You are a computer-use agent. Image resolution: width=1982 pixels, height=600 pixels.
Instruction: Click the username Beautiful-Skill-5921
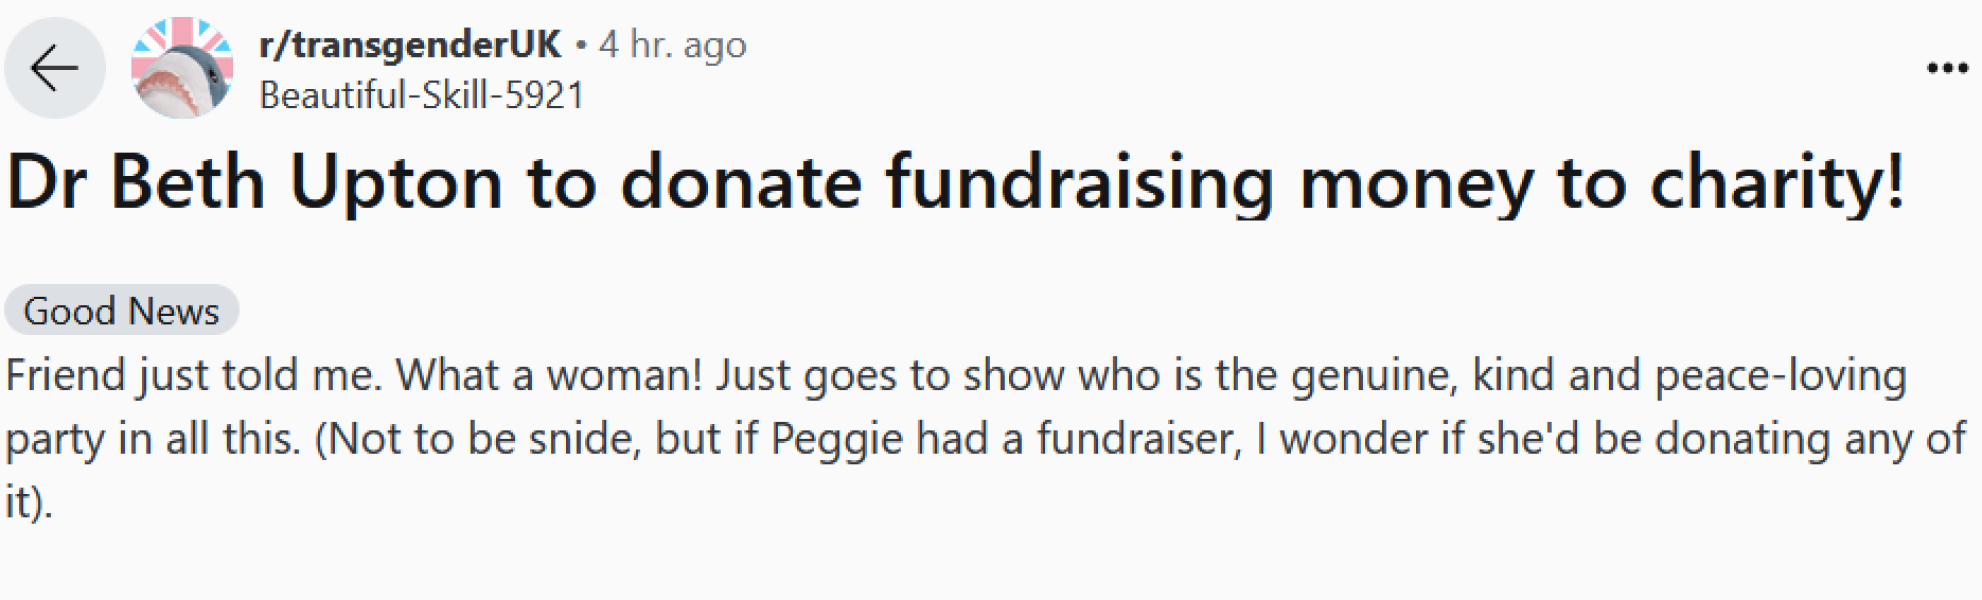click(421, 97)
